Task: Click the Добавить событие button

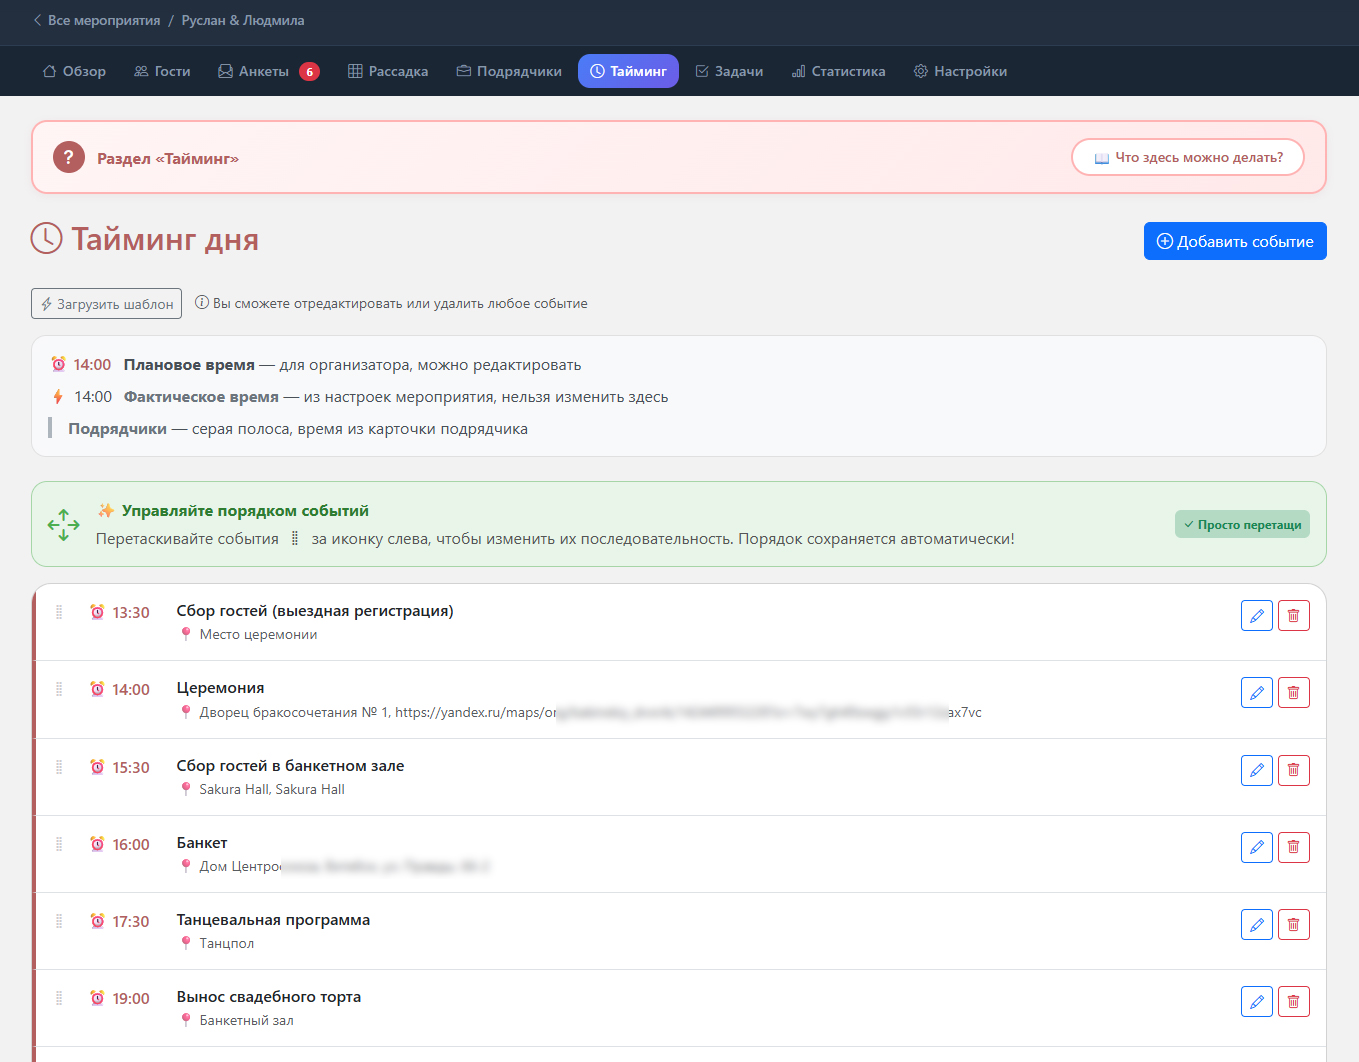Action: pos(1235,241)
